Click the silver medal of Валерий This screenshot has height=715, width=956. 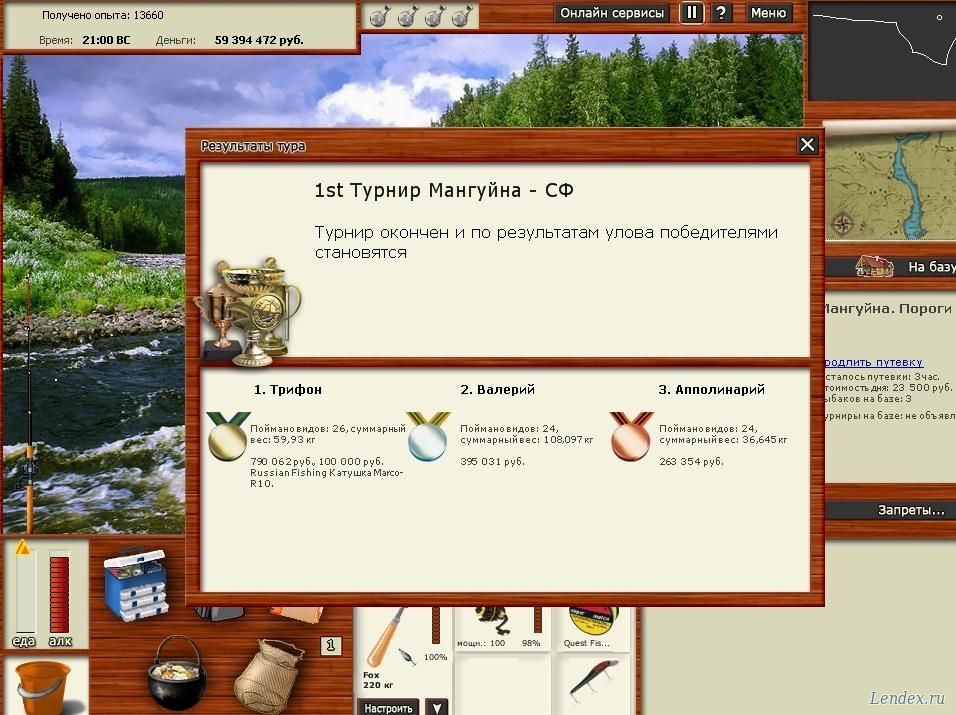pos(428,436)
